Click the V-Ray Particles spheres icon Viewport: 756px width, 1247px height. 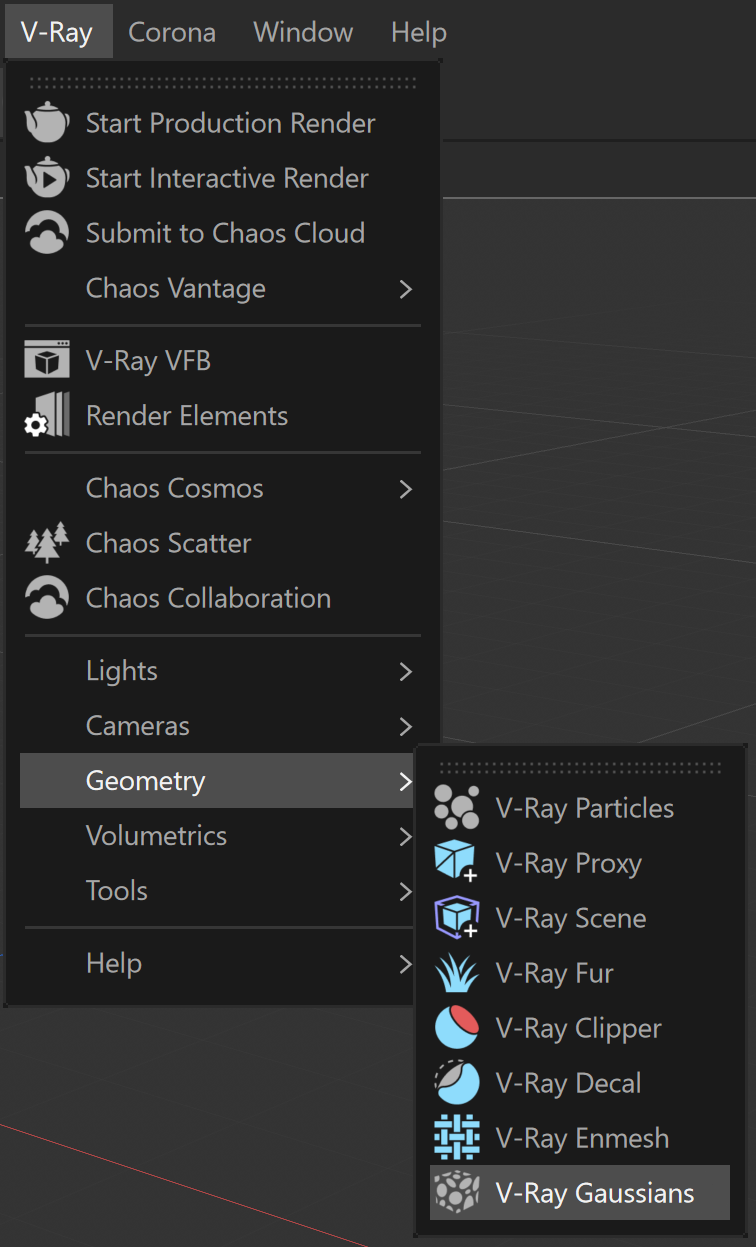pos(457,808)
